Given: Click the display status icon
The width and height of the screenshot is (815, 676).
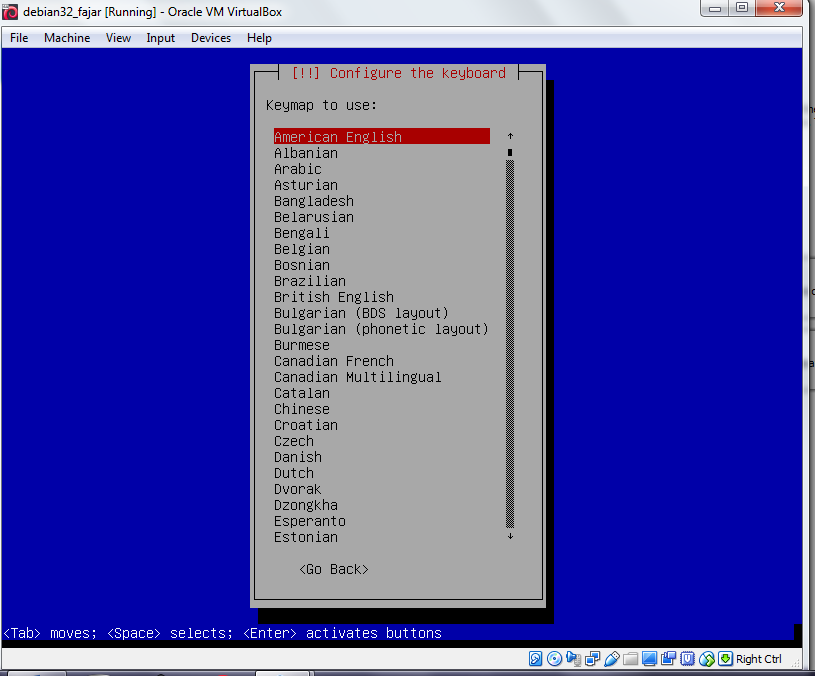Looking at the screenshot, I should point(649,659).
